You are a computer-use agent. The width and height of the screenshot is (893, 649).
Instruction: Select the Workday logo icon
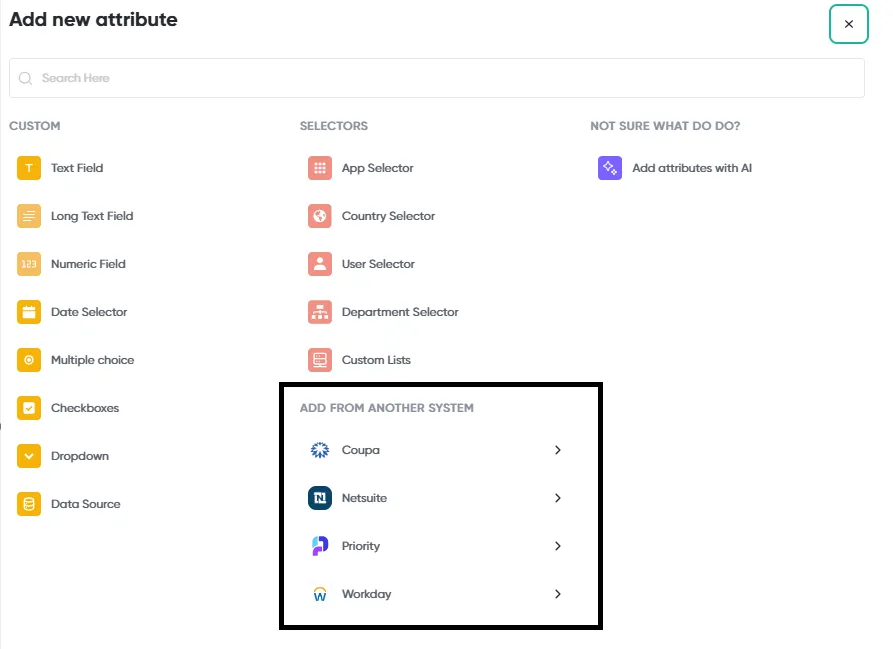tap(319, 594)
